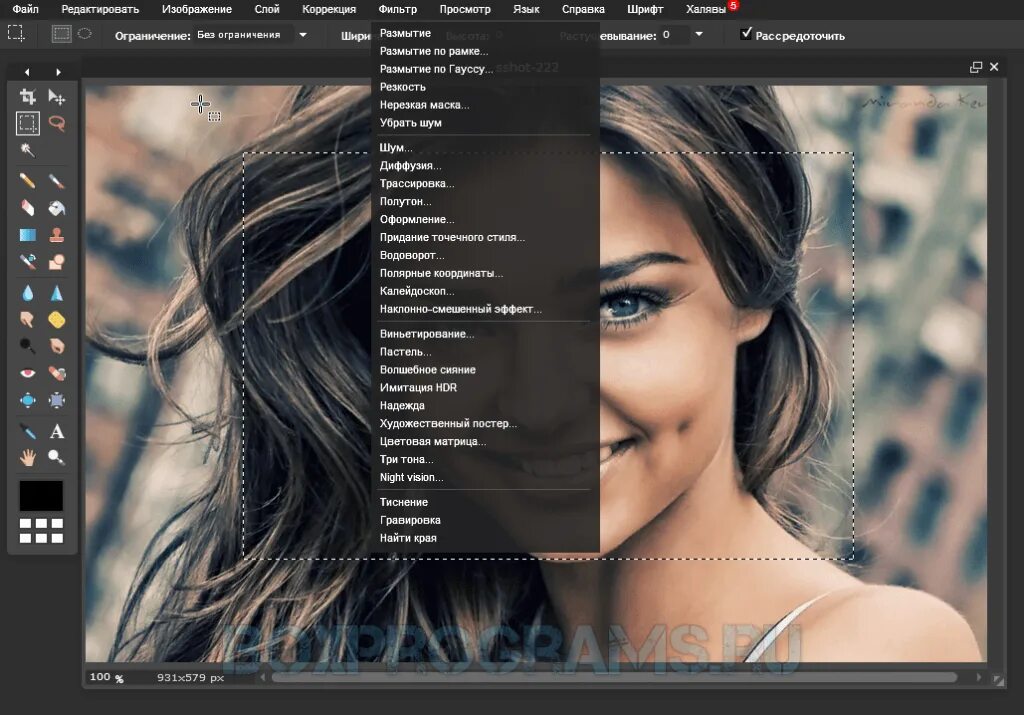Select the Lasso tool
This screenshot has height=715, width=1024.
[57, 123]
